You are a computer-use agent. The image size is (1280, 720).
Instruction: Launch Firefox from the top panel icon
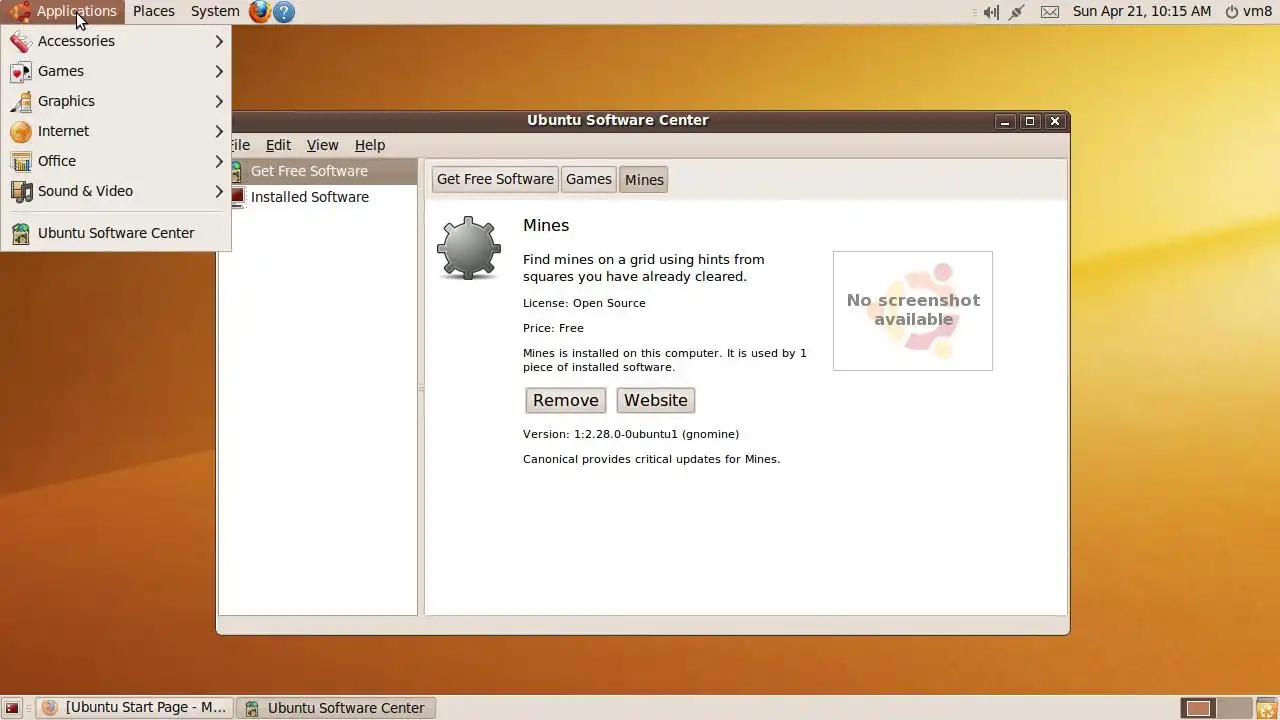tap(260, 12)
